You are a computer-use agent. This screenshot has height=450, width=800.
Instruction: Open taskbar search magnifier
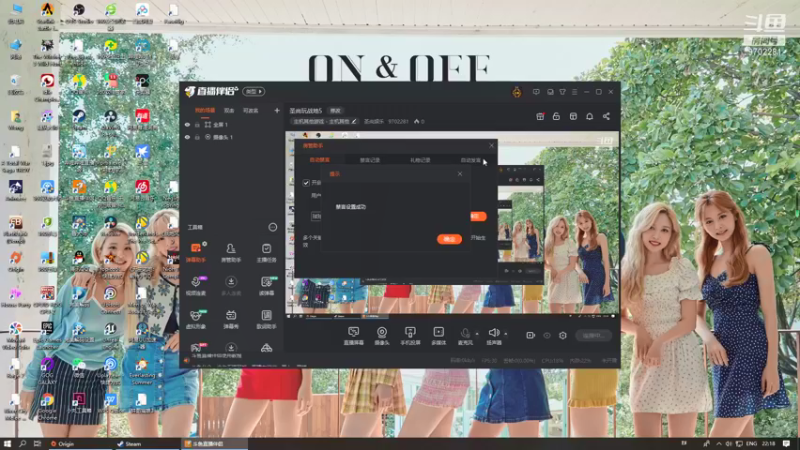coord(22,444)
